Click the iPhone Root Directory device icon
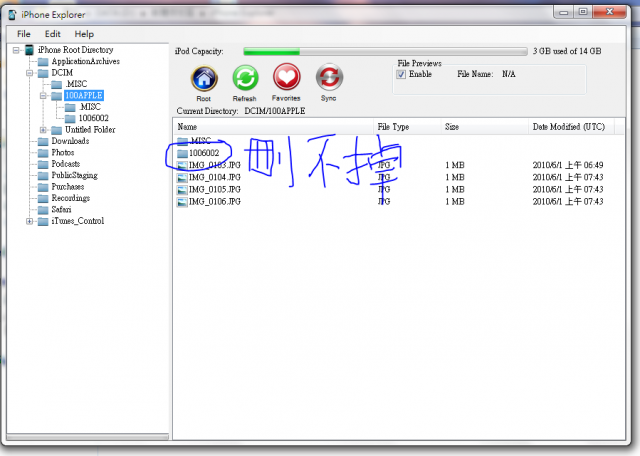640x456 pixels. click(x=29, y=50)
